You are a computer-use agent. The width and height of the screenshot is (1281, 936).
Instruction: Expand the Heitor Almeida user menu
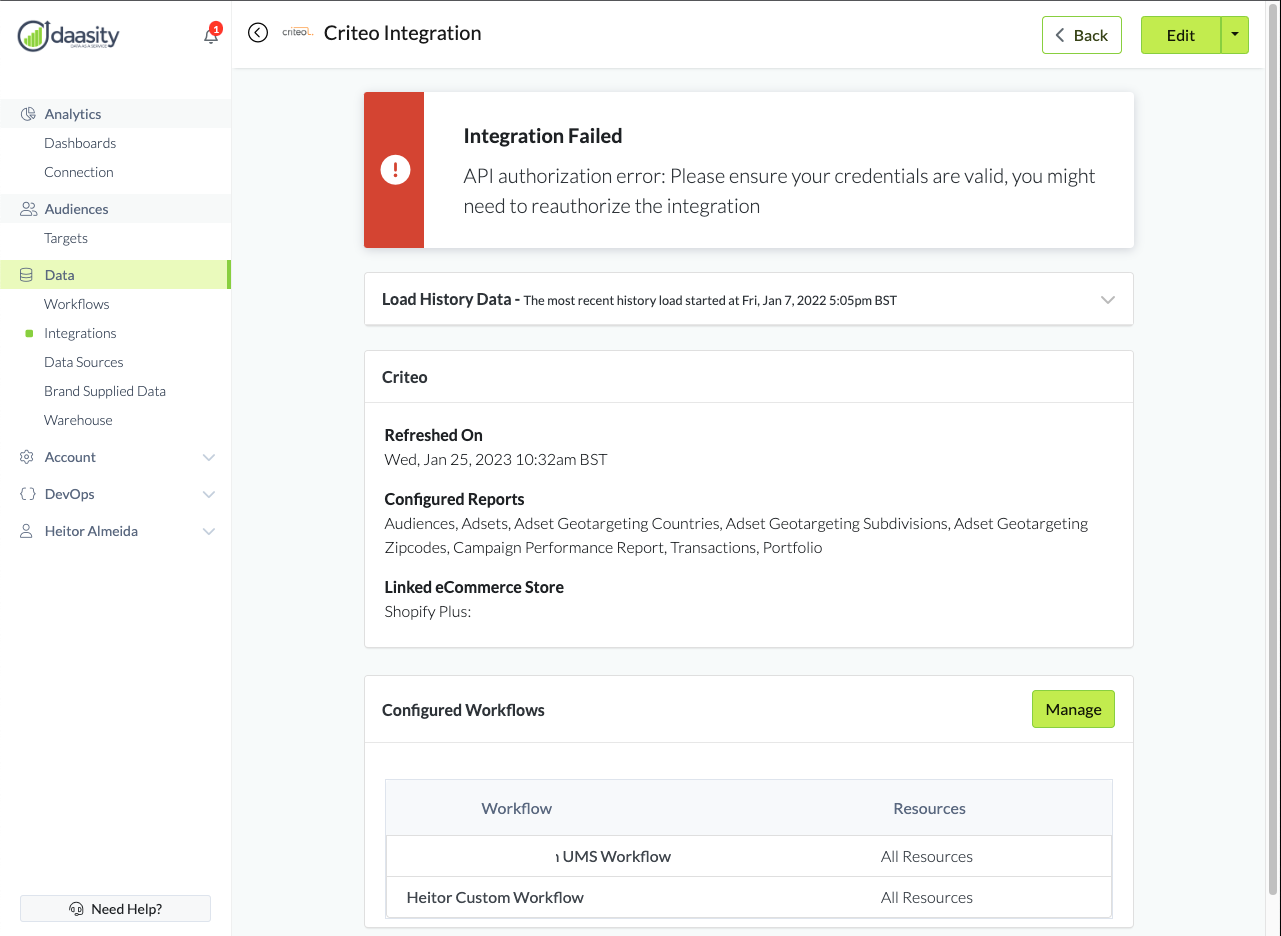click(209, 532)
